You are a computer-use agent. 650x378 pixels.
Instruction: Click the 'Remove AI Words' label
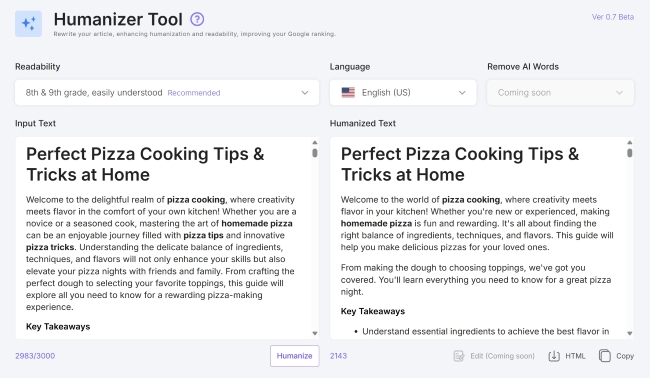point(523,67)
